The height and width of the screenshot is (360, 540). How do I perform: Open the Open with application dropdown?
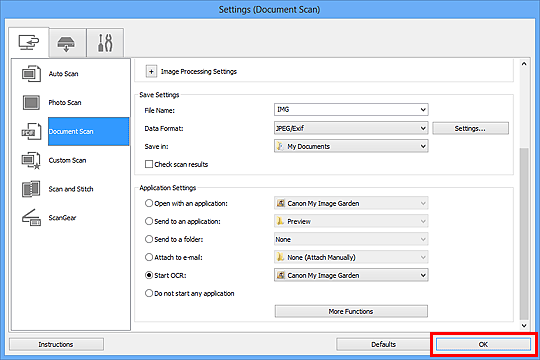(x=351, y=203)
